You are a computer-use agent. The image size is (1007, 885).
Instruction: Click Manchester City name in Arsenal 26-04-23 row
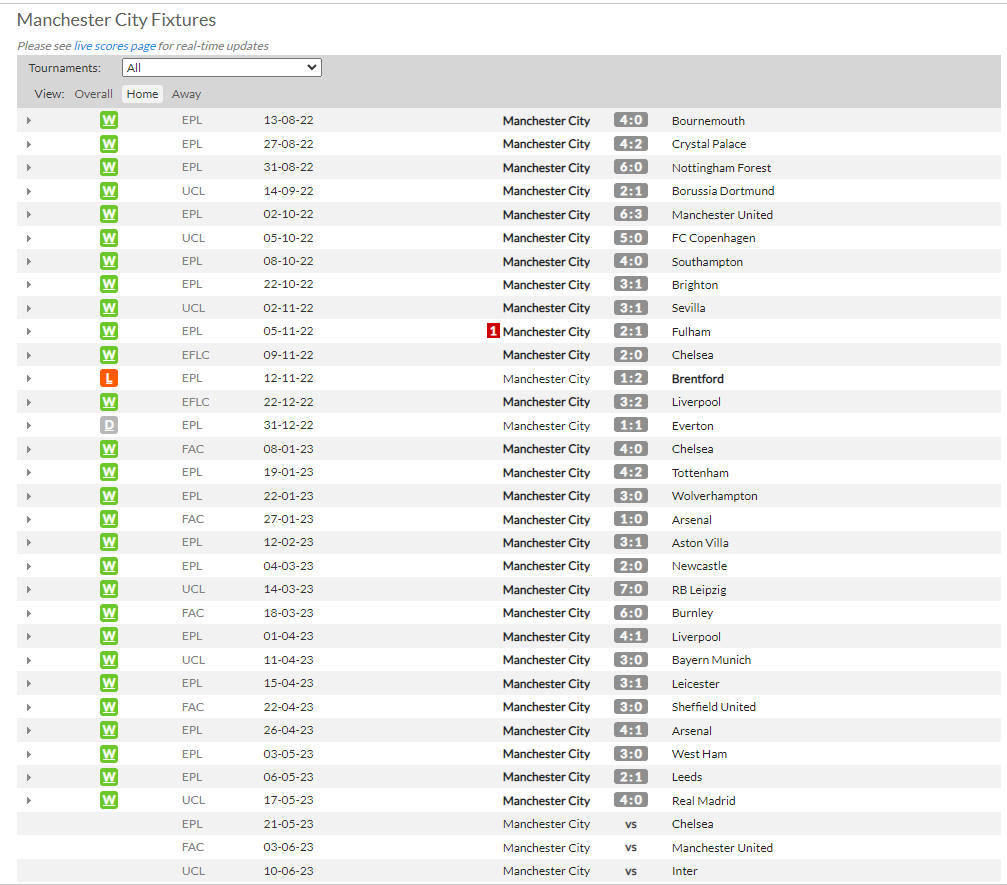click(x=547, y=731)
